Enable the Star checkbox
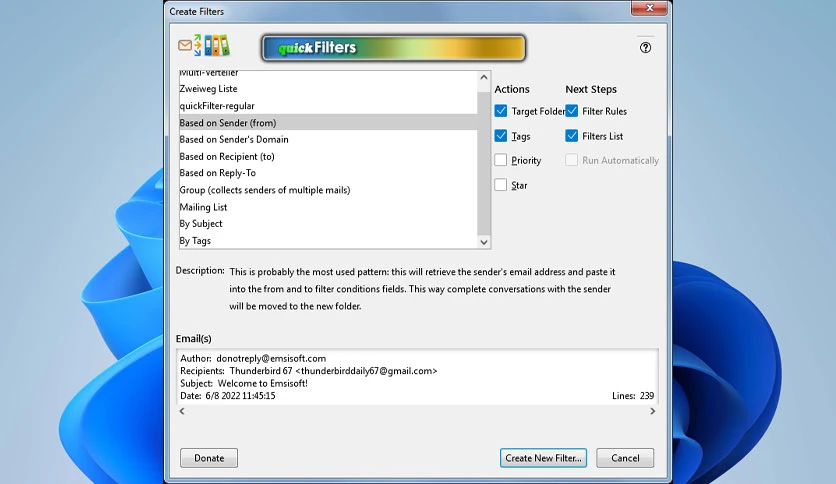Viewport: 836px width, 484px height. click(x=500, y=185)
